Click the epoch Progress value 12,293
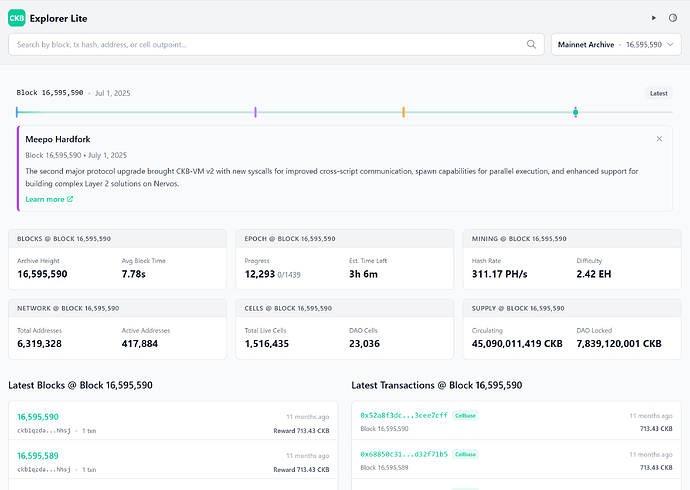The width and height of the screenshot is (690, 490). point(260,274)
